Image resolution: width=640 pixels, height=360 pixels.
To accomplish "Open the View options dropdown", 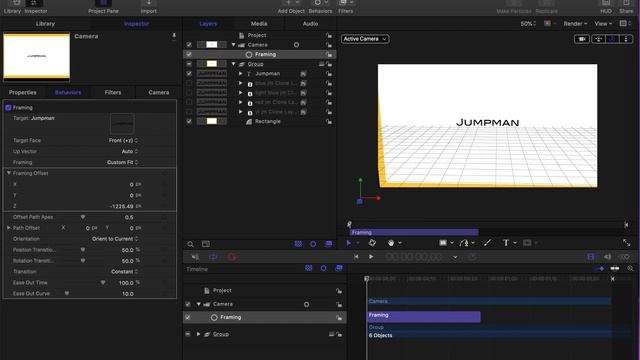I will click(x=603, y=24).
